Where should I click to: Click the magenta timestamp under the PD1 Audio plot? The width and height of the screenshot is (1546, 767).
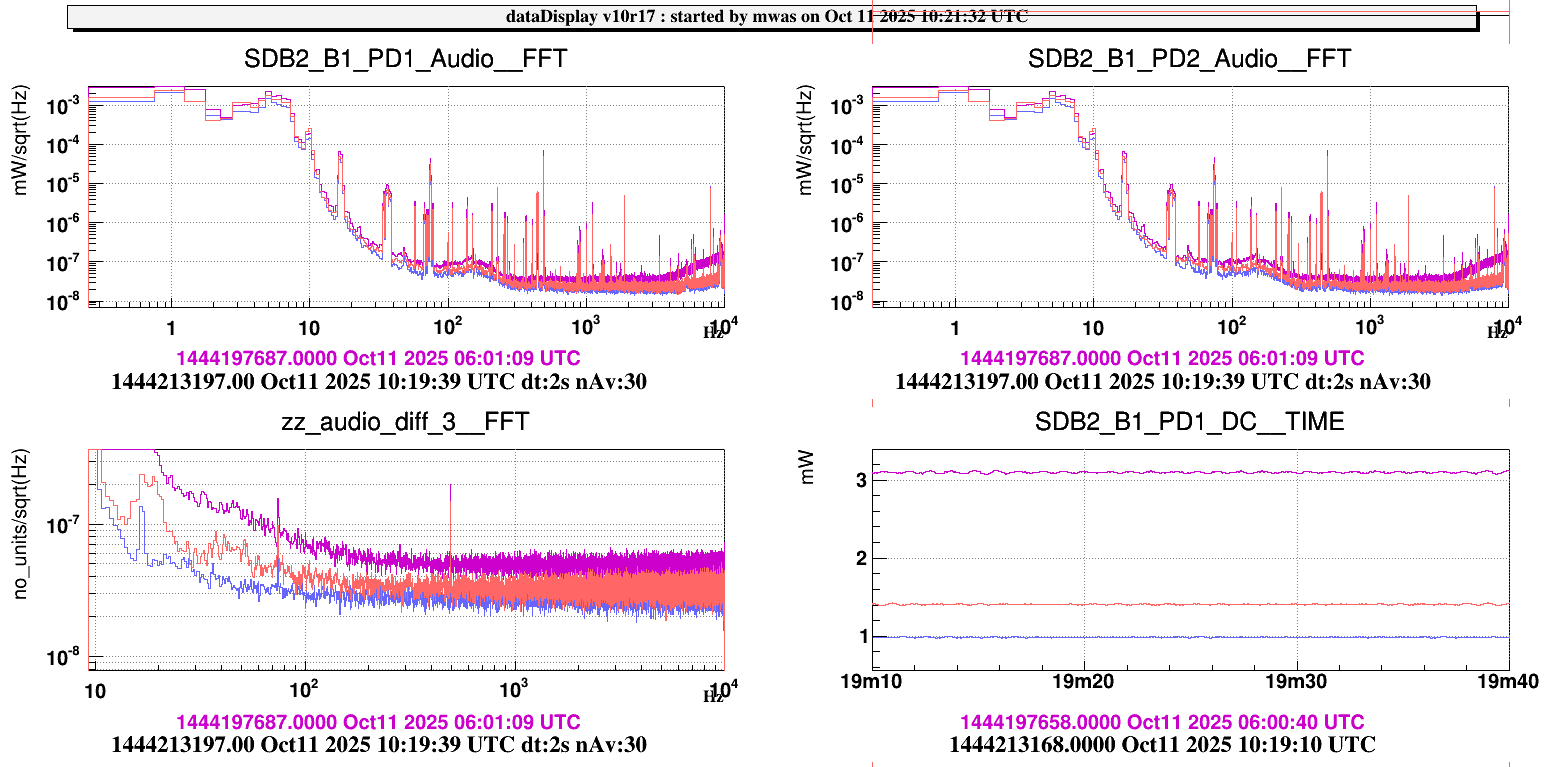pos(378,358)
